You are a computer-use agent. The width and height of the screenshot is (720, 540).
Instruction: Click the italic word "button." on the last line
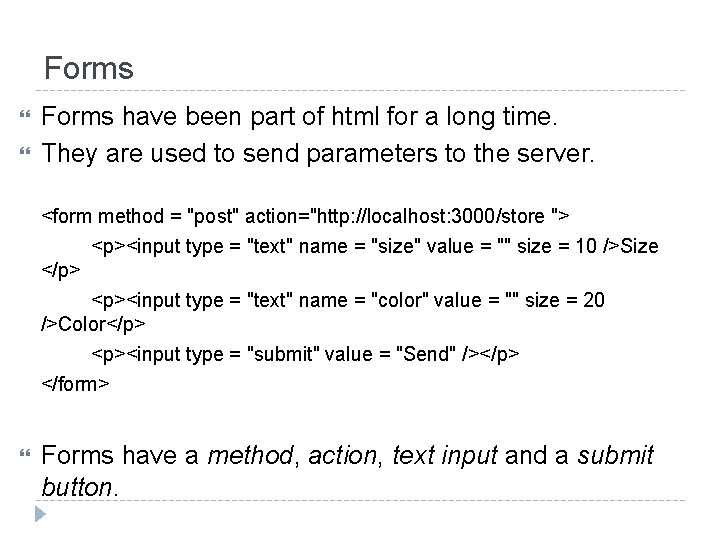(80, 487)
